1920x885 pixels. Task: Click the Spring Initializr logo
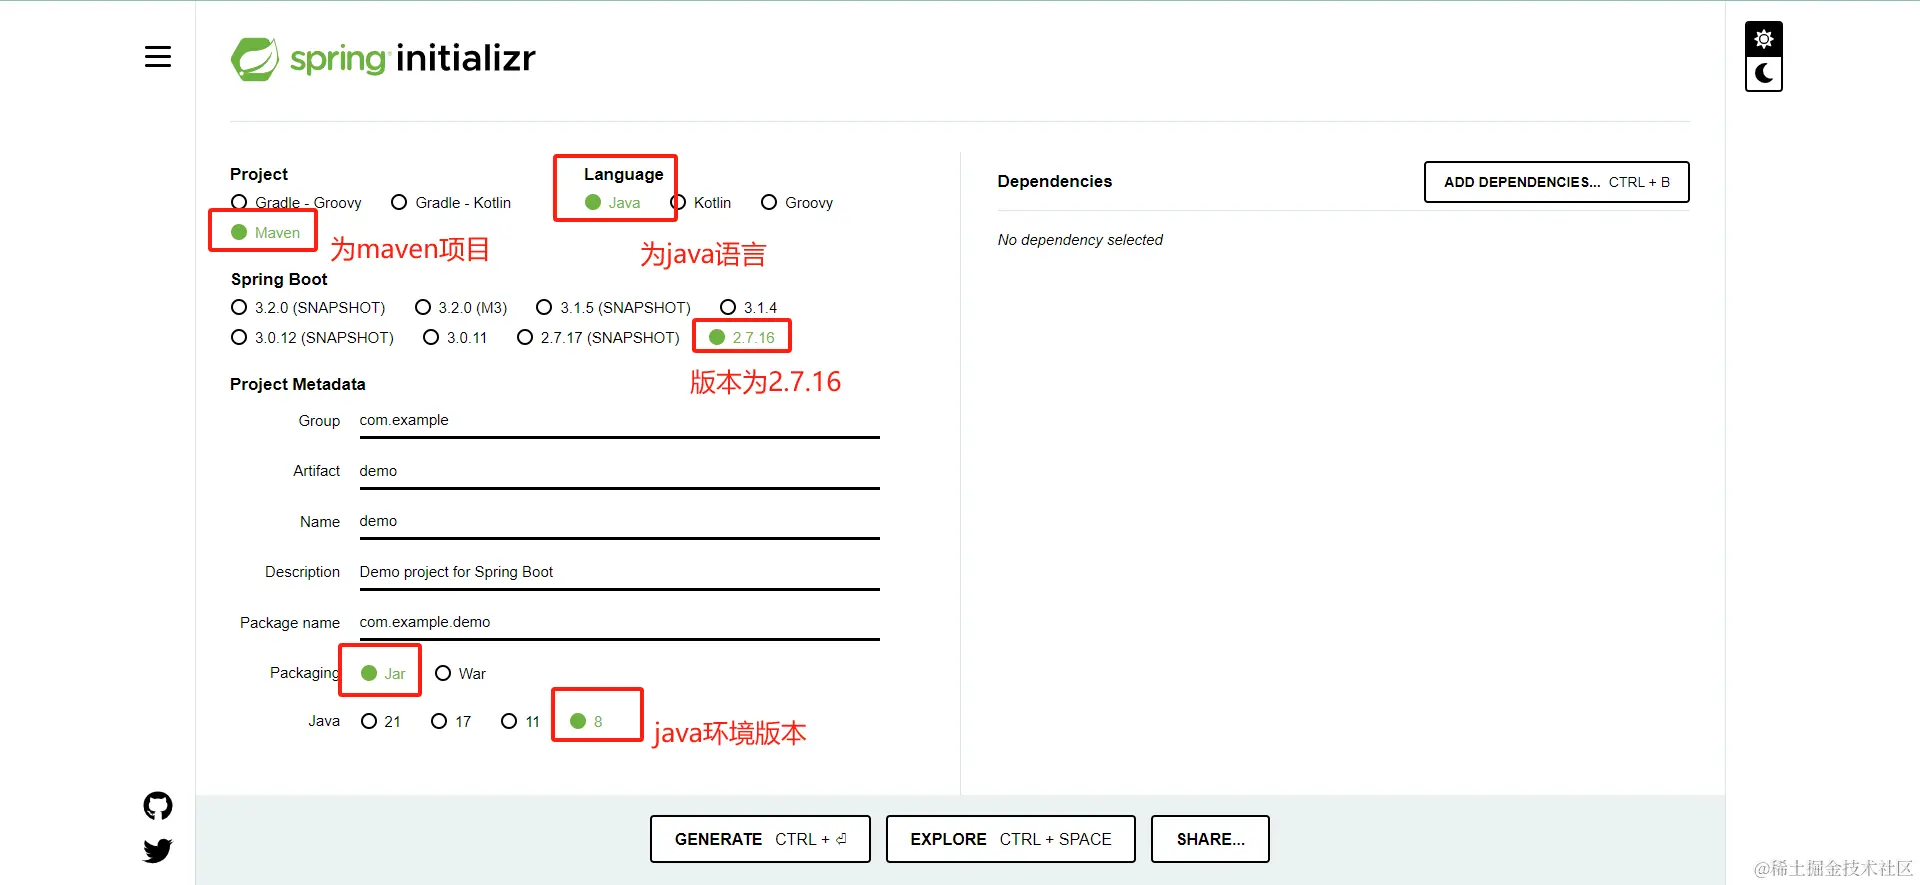coord(383,59)
